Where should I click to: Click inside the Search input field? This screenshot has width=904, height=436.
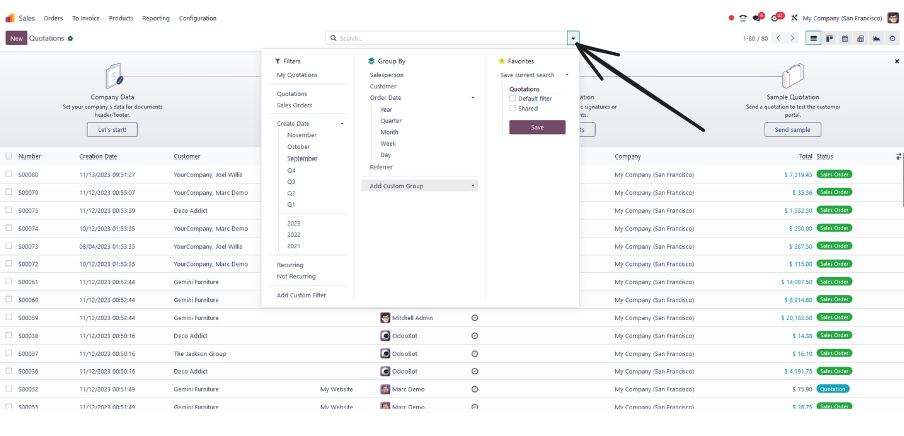click(x=447, y=39)
